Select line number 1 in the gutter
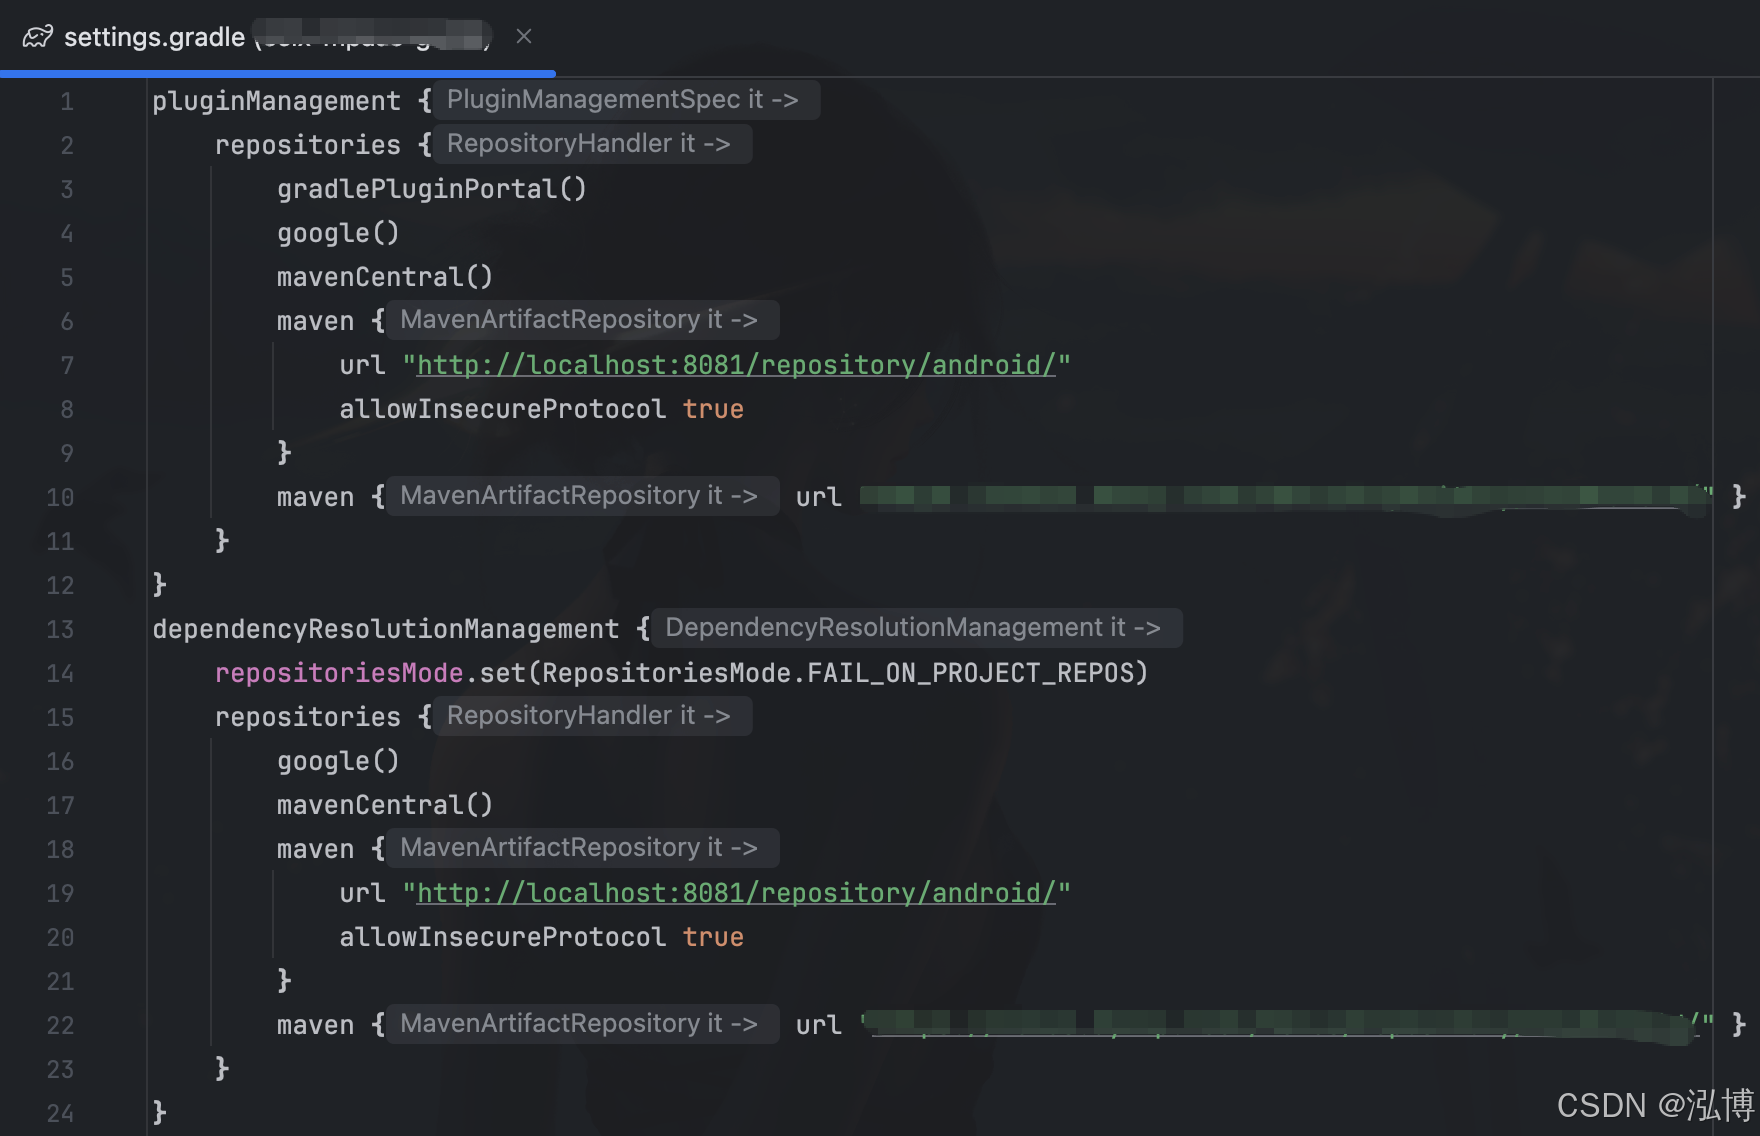The height and width of the screenshot is (1136, 1760). 66,100
